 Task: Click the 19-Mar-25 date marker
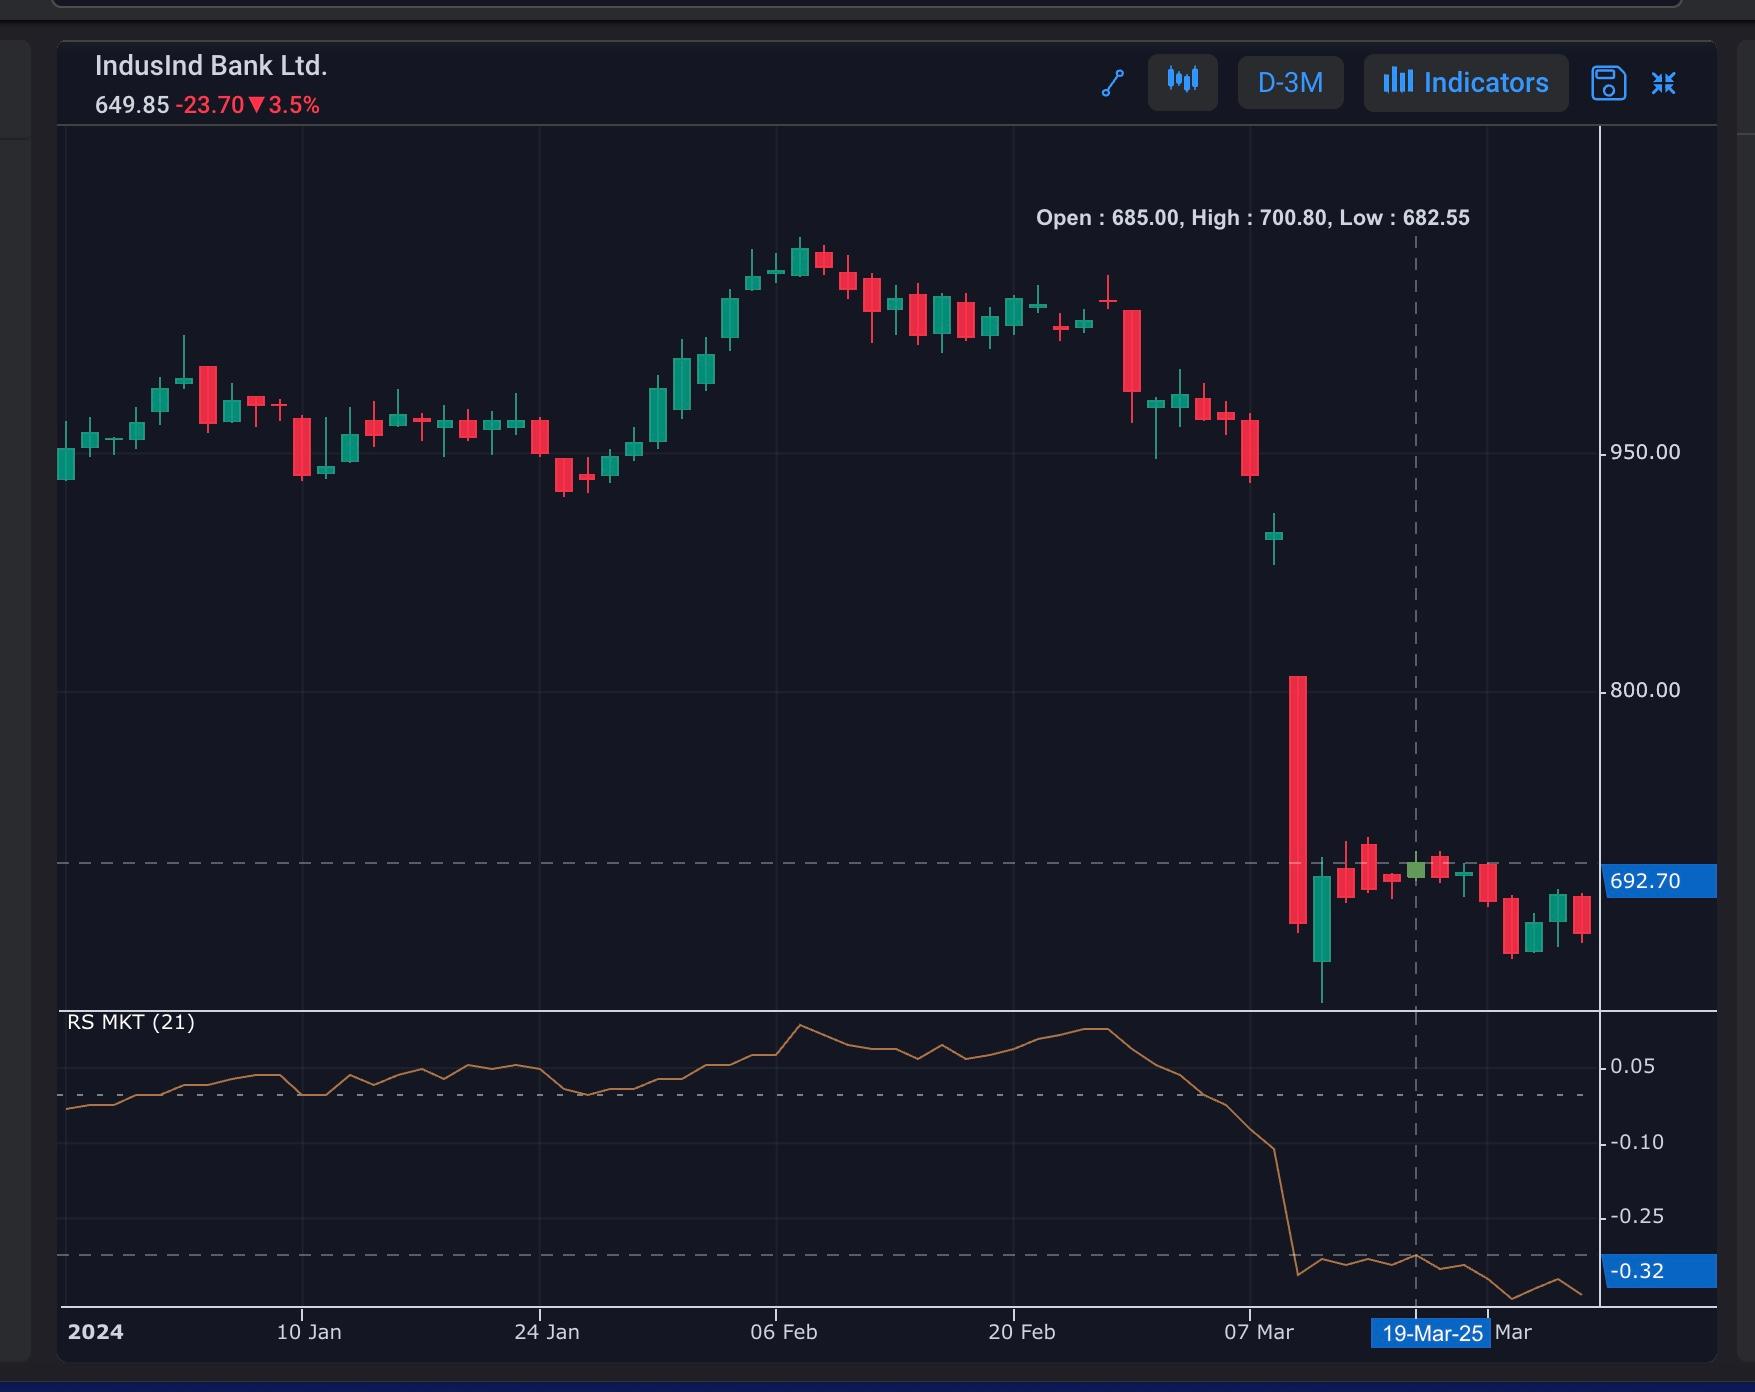tap(1431, 1333)
